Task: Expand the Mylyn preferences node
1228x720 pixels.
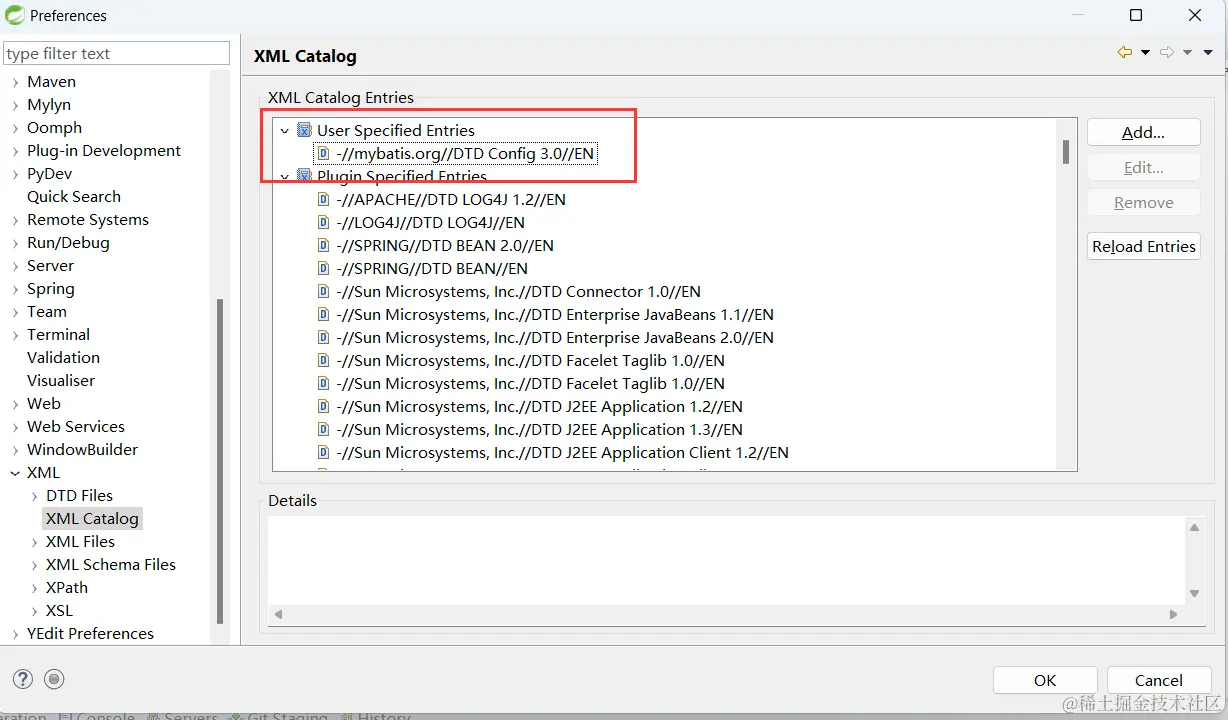Action: [15, 105]
